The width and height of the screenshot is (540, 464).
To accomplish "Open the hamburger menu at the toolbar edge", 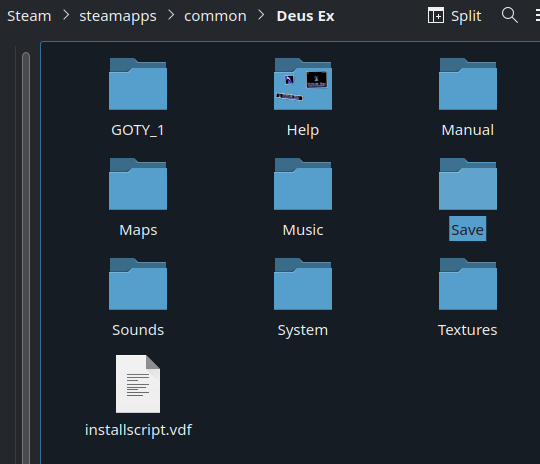I will [x=537, y=16].
